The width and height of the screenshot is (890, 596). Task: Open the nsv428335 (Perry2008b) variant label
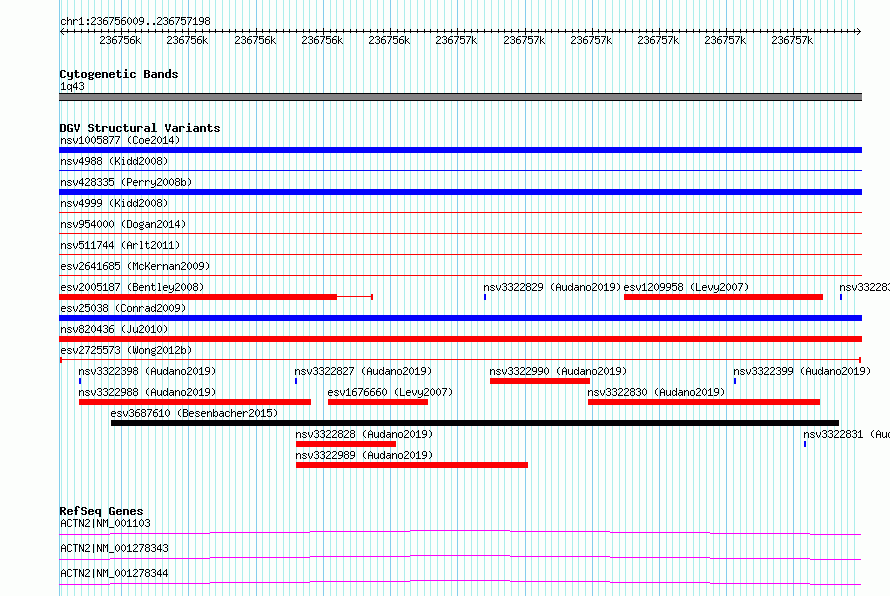click(126, 182)
